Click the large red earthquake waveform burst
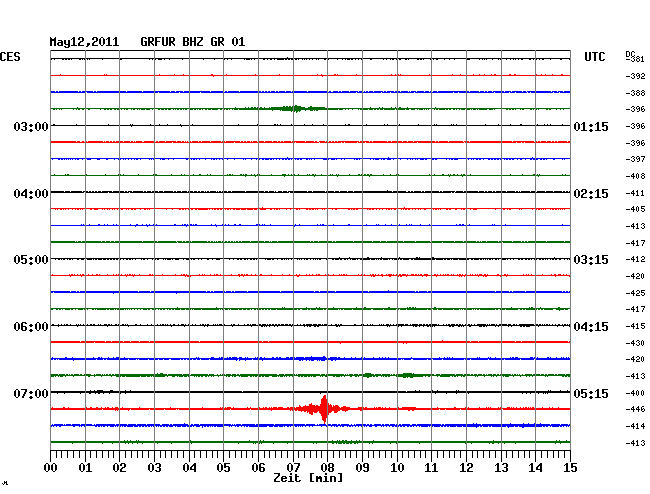 coord(323,409)
